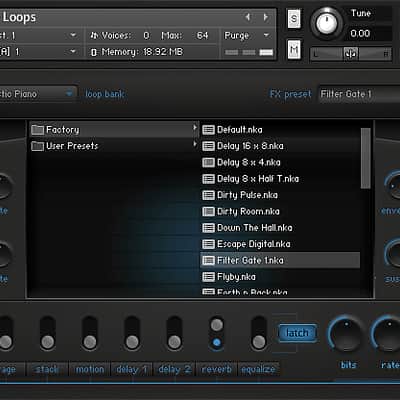Click file icon beside Default.nka
This screenshot has height=400, width=400.
(x=208, y=130)
